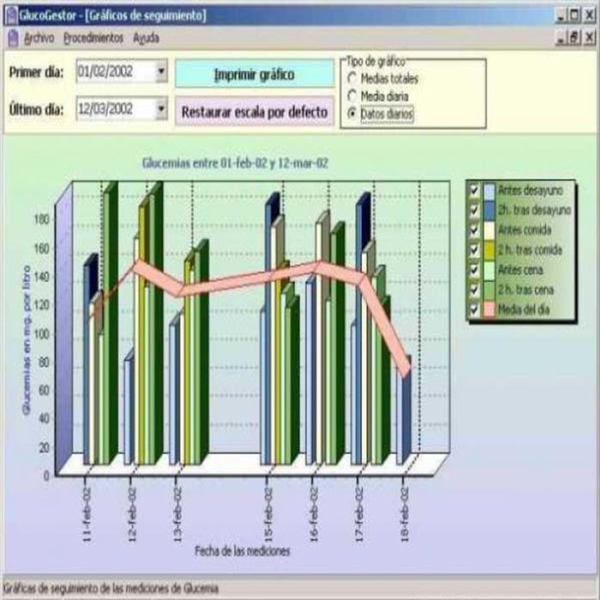Click the 15-feb-02 axis date label
The image size is (600, 600).
click(268, 515)
